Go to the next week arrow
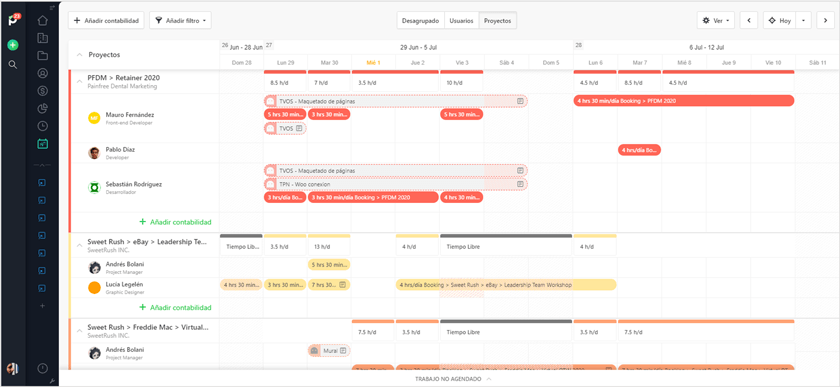 click(x=826, y=21)
